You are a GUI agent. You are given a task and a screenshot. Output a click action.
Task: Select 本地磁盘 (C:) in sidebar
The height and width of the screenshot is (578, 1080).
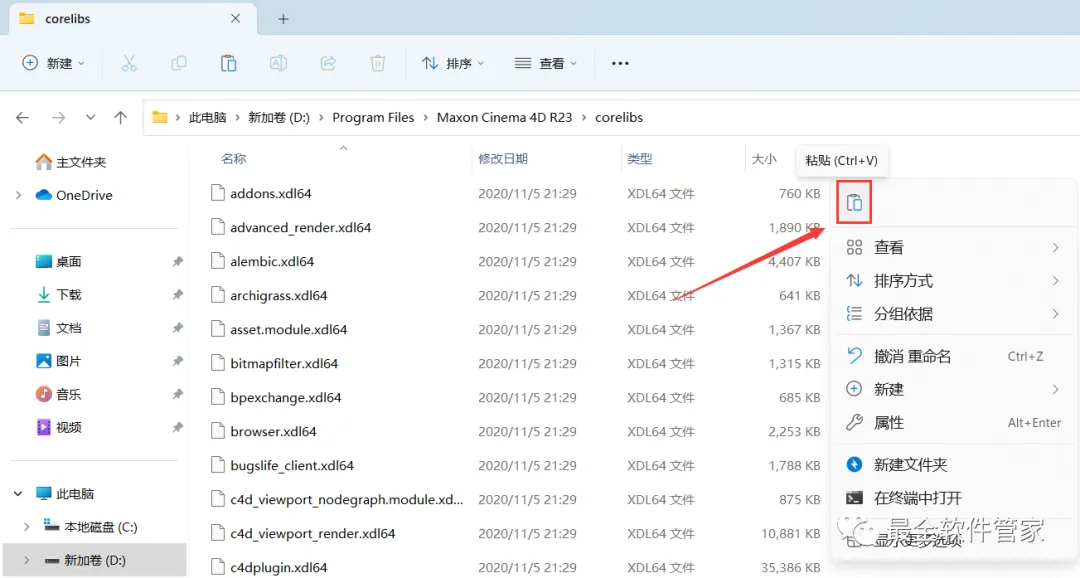(x=90, y=527)
